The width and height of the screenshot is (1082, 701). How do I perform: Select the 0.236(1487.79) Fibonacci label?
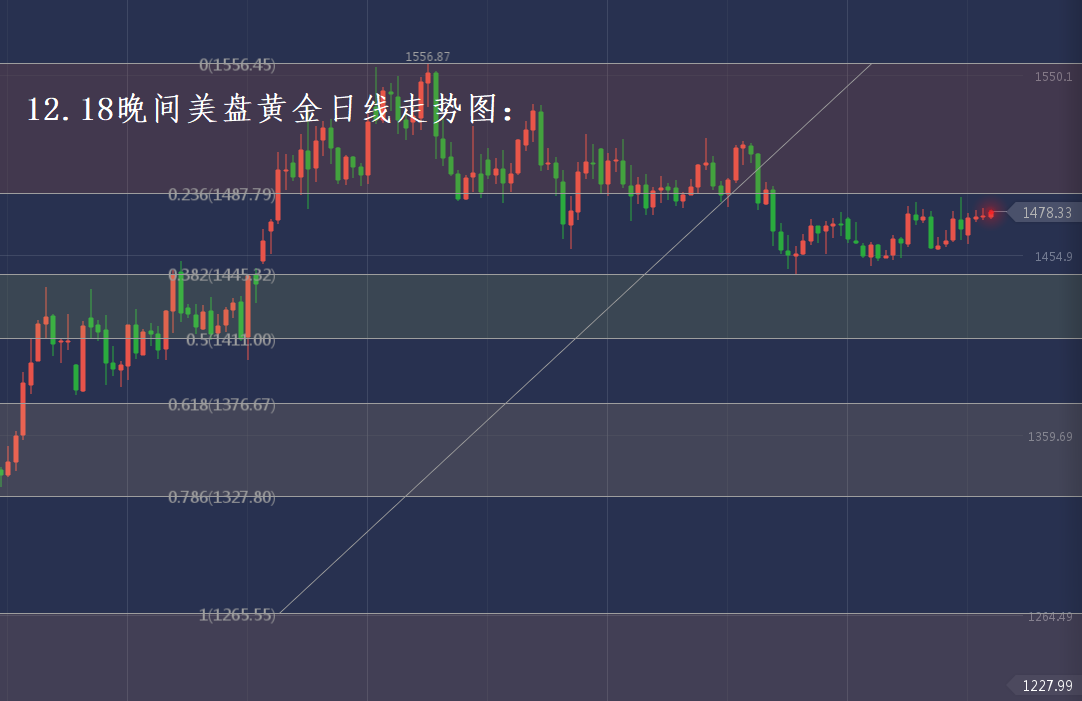pyautogui.click(x=221, y=195)
